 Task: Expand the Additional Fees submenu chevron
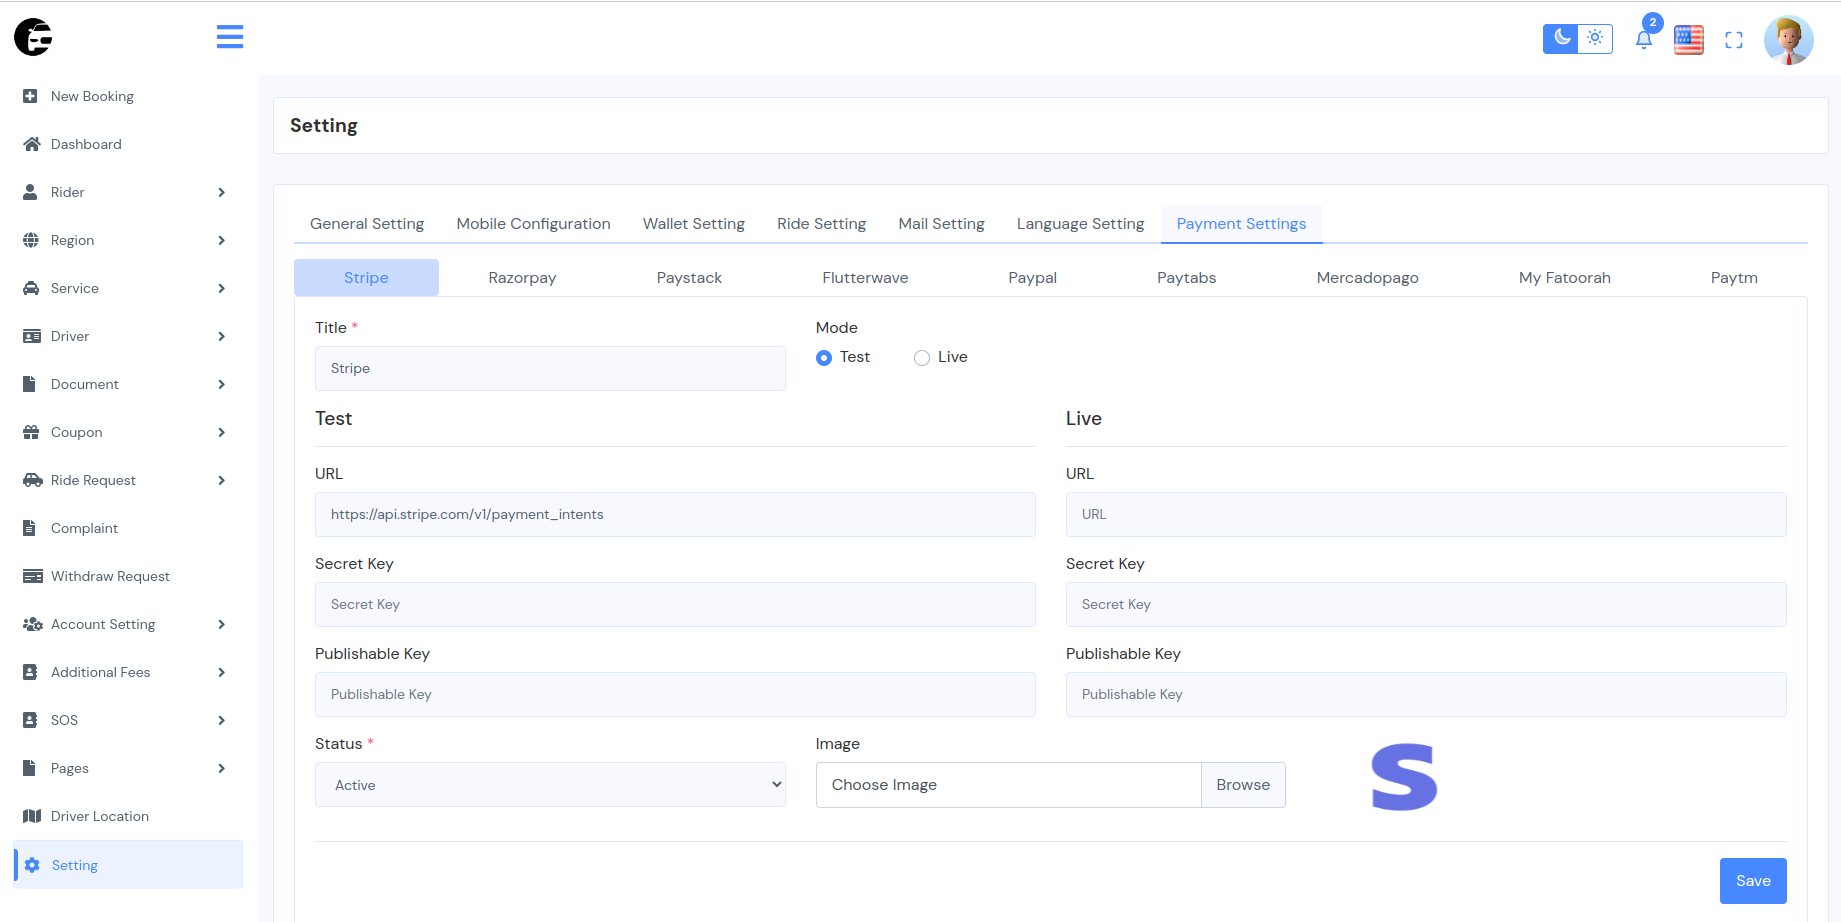[222, 672]
